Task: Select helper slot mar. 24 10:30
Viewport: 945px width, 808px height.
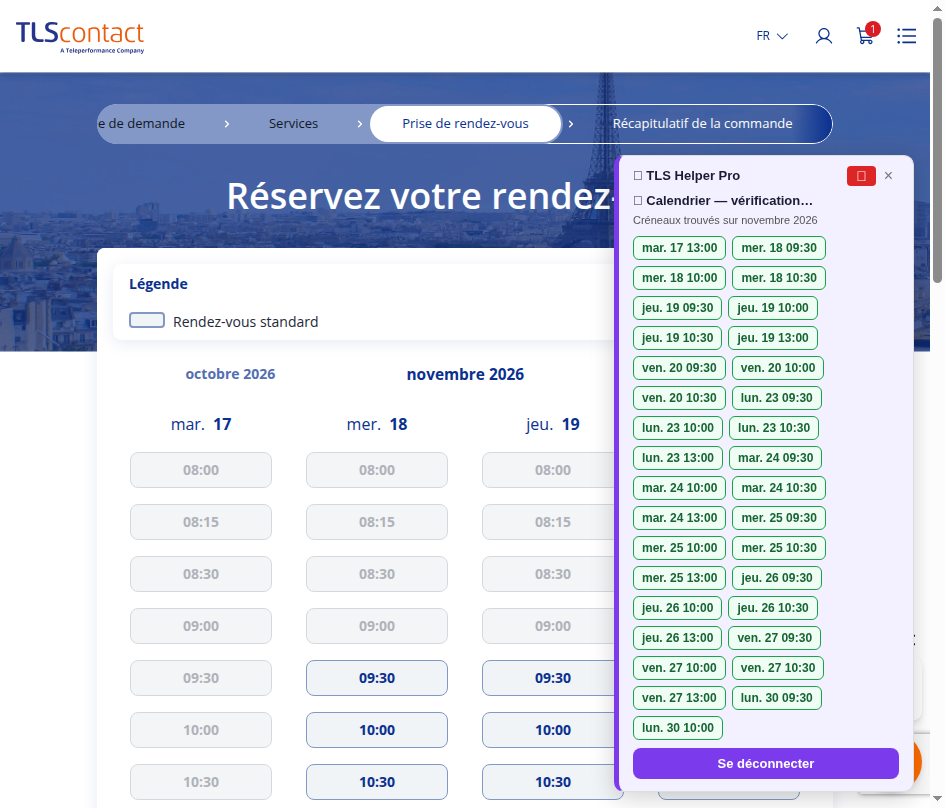Action: (x=779, y=487)
